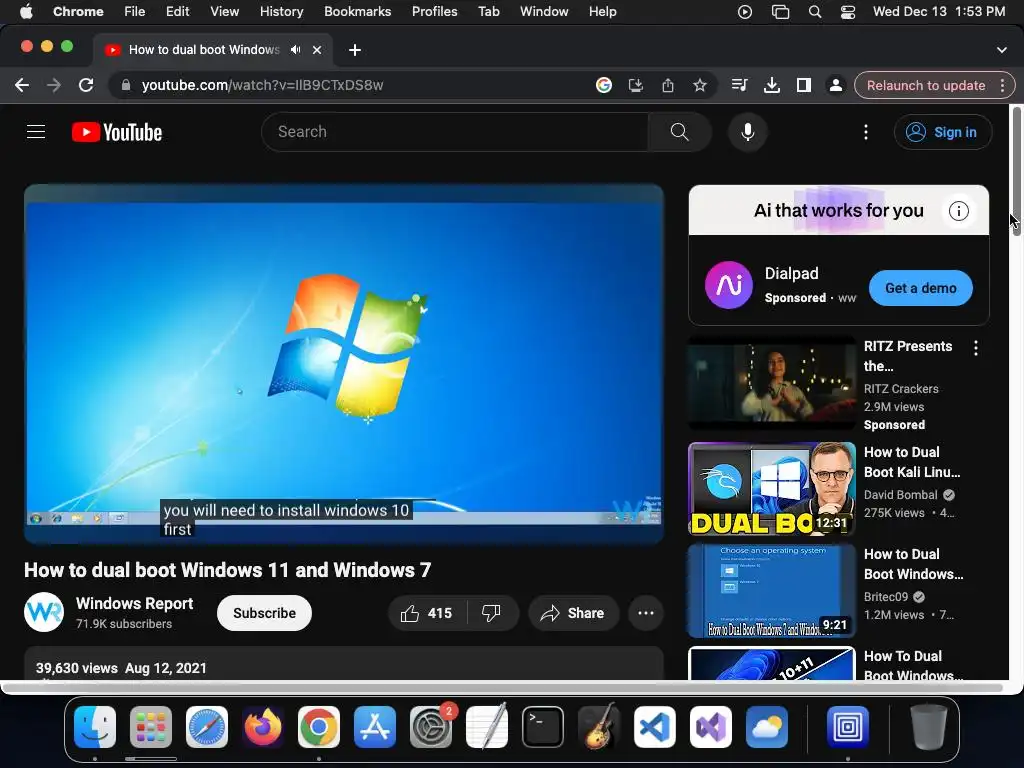Close the YouTube tab
This screenshot has width=1024, height=768.
coord(317,50)
